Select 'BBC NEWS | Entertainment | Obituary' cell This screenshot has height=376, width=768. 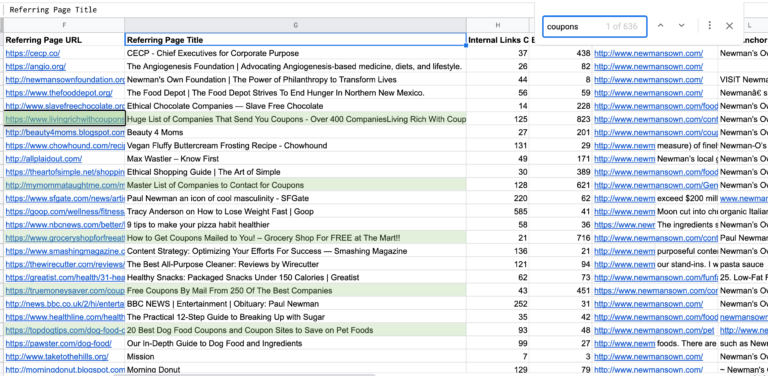coord(295,304)
